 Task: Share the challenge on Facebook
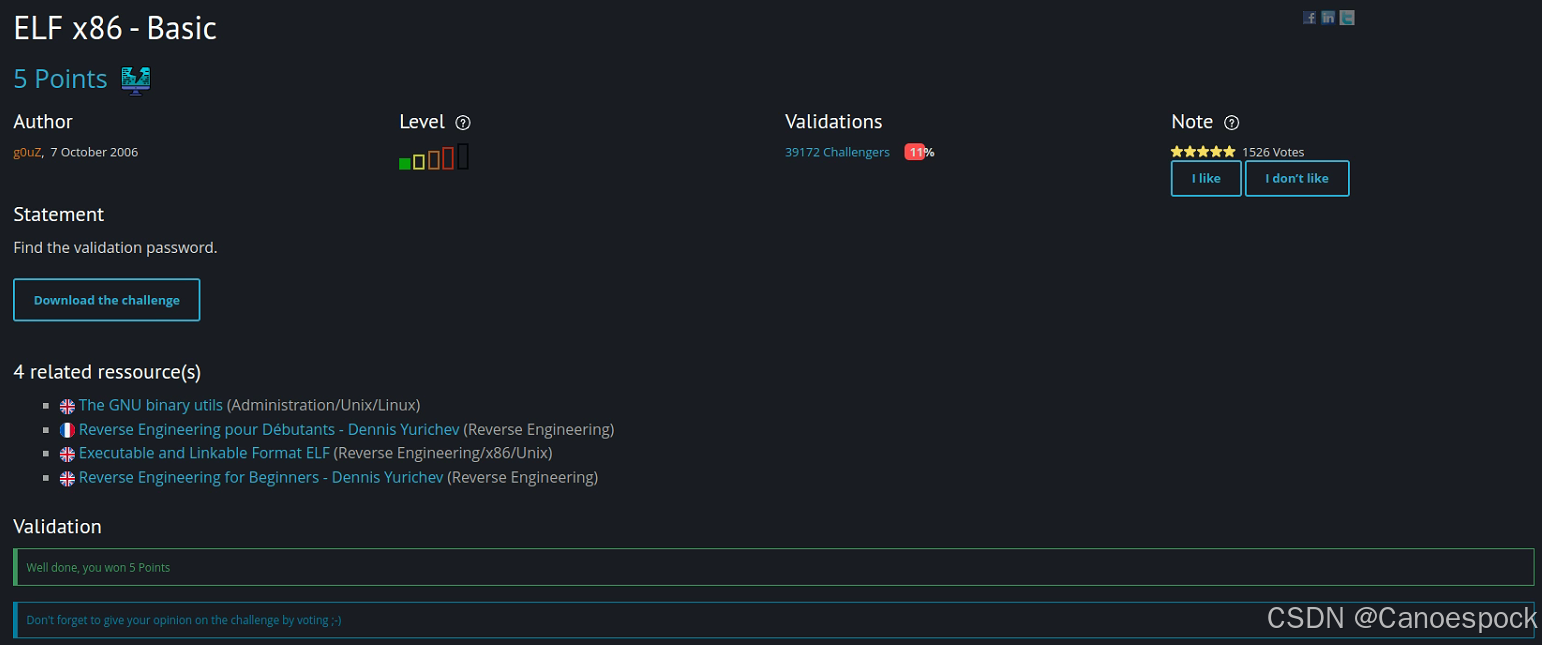(x=1310, y=17)
